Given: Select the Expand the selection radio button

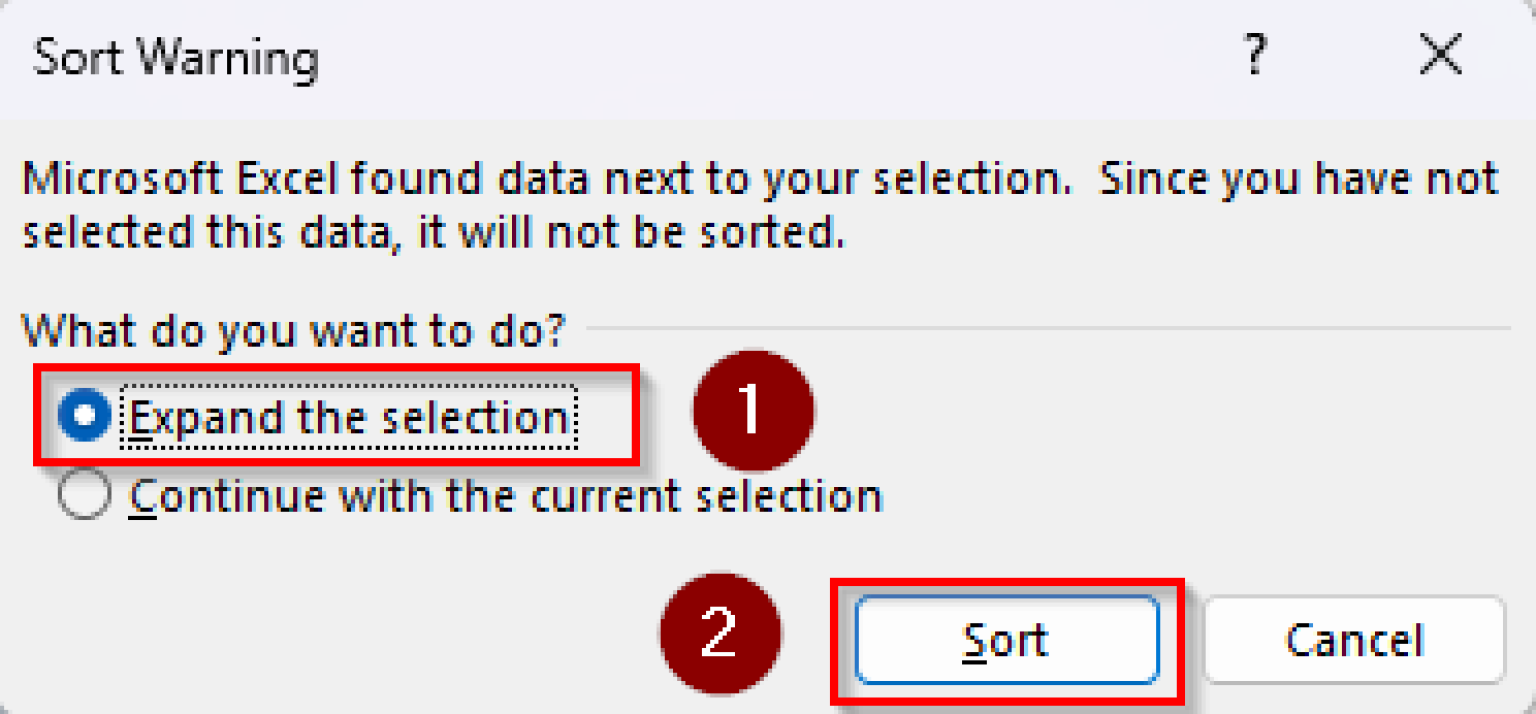Looking at the screenshot, I should coord(83,418).
